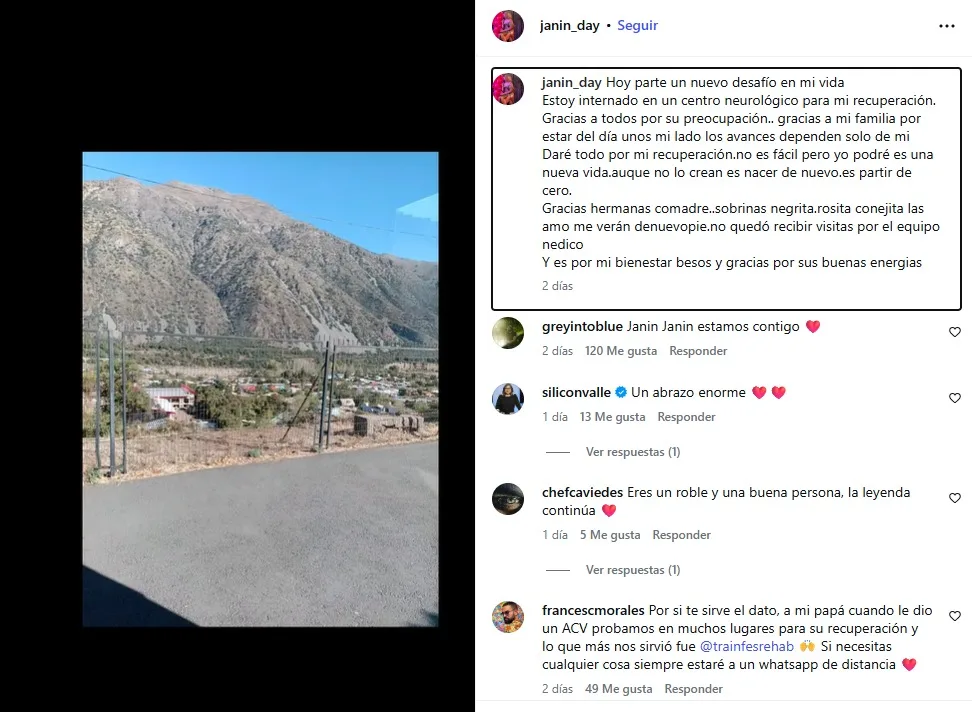Like greyintoblue's comment with the heart
The height and width of the screenshot is (712, 972).
click(955, 332)
